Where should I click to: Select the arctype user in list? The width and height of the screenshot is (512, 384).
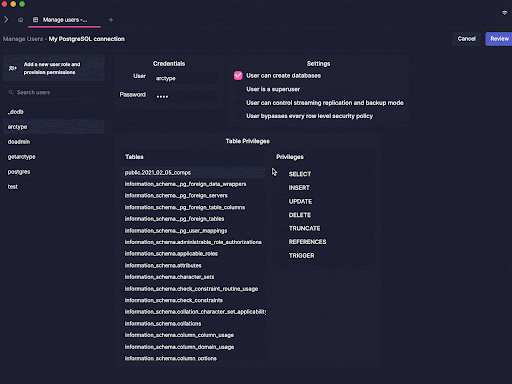54,127
